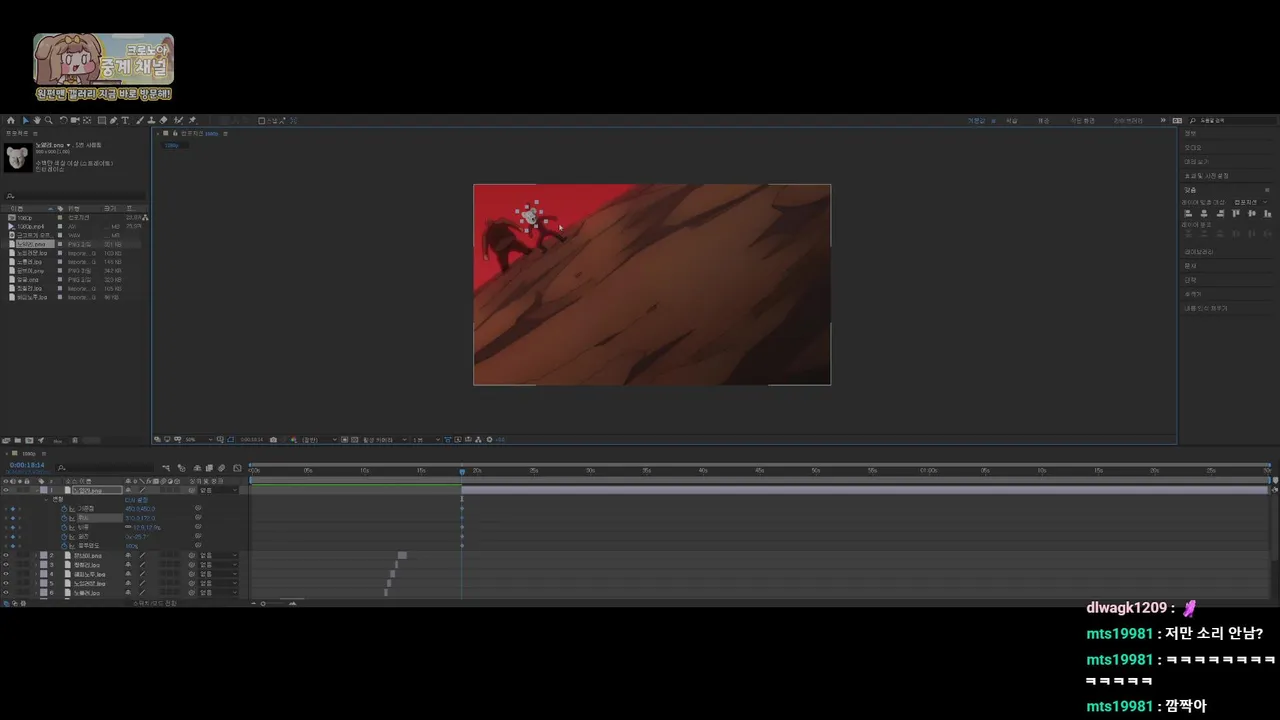Open the align layers to dropdown
Viewport: 1280px width, 720px height.
[1250, 202]
